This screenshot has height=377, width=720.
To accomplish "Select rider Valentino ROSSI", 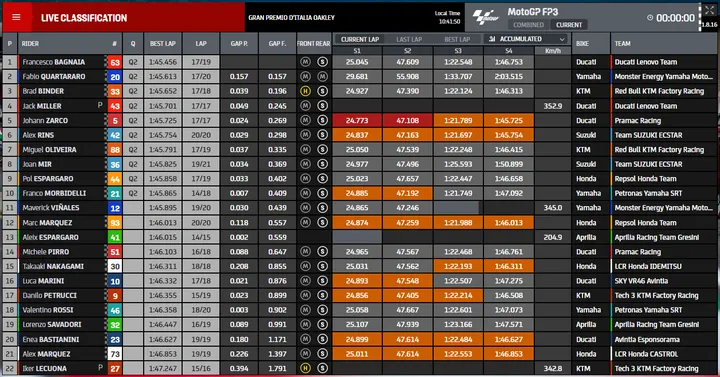I will pos(48,309).
